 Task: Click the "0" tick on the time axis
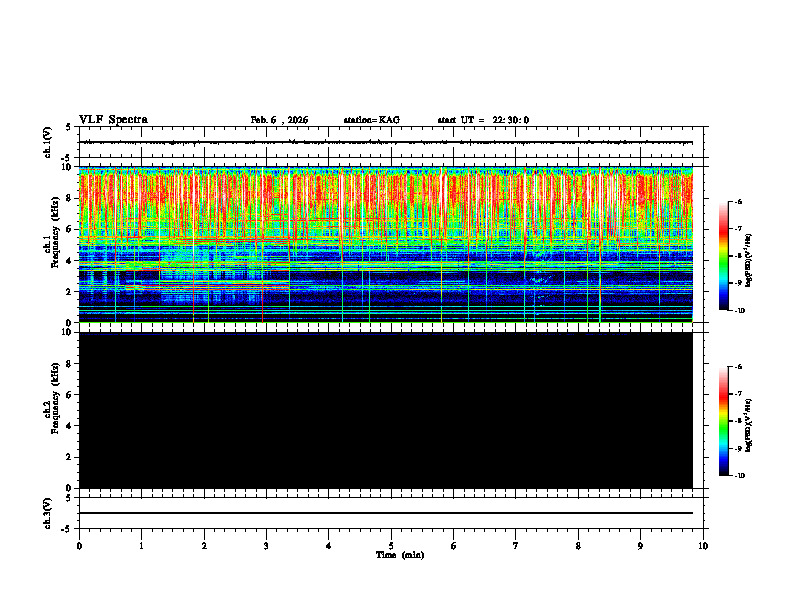point(79,546)
